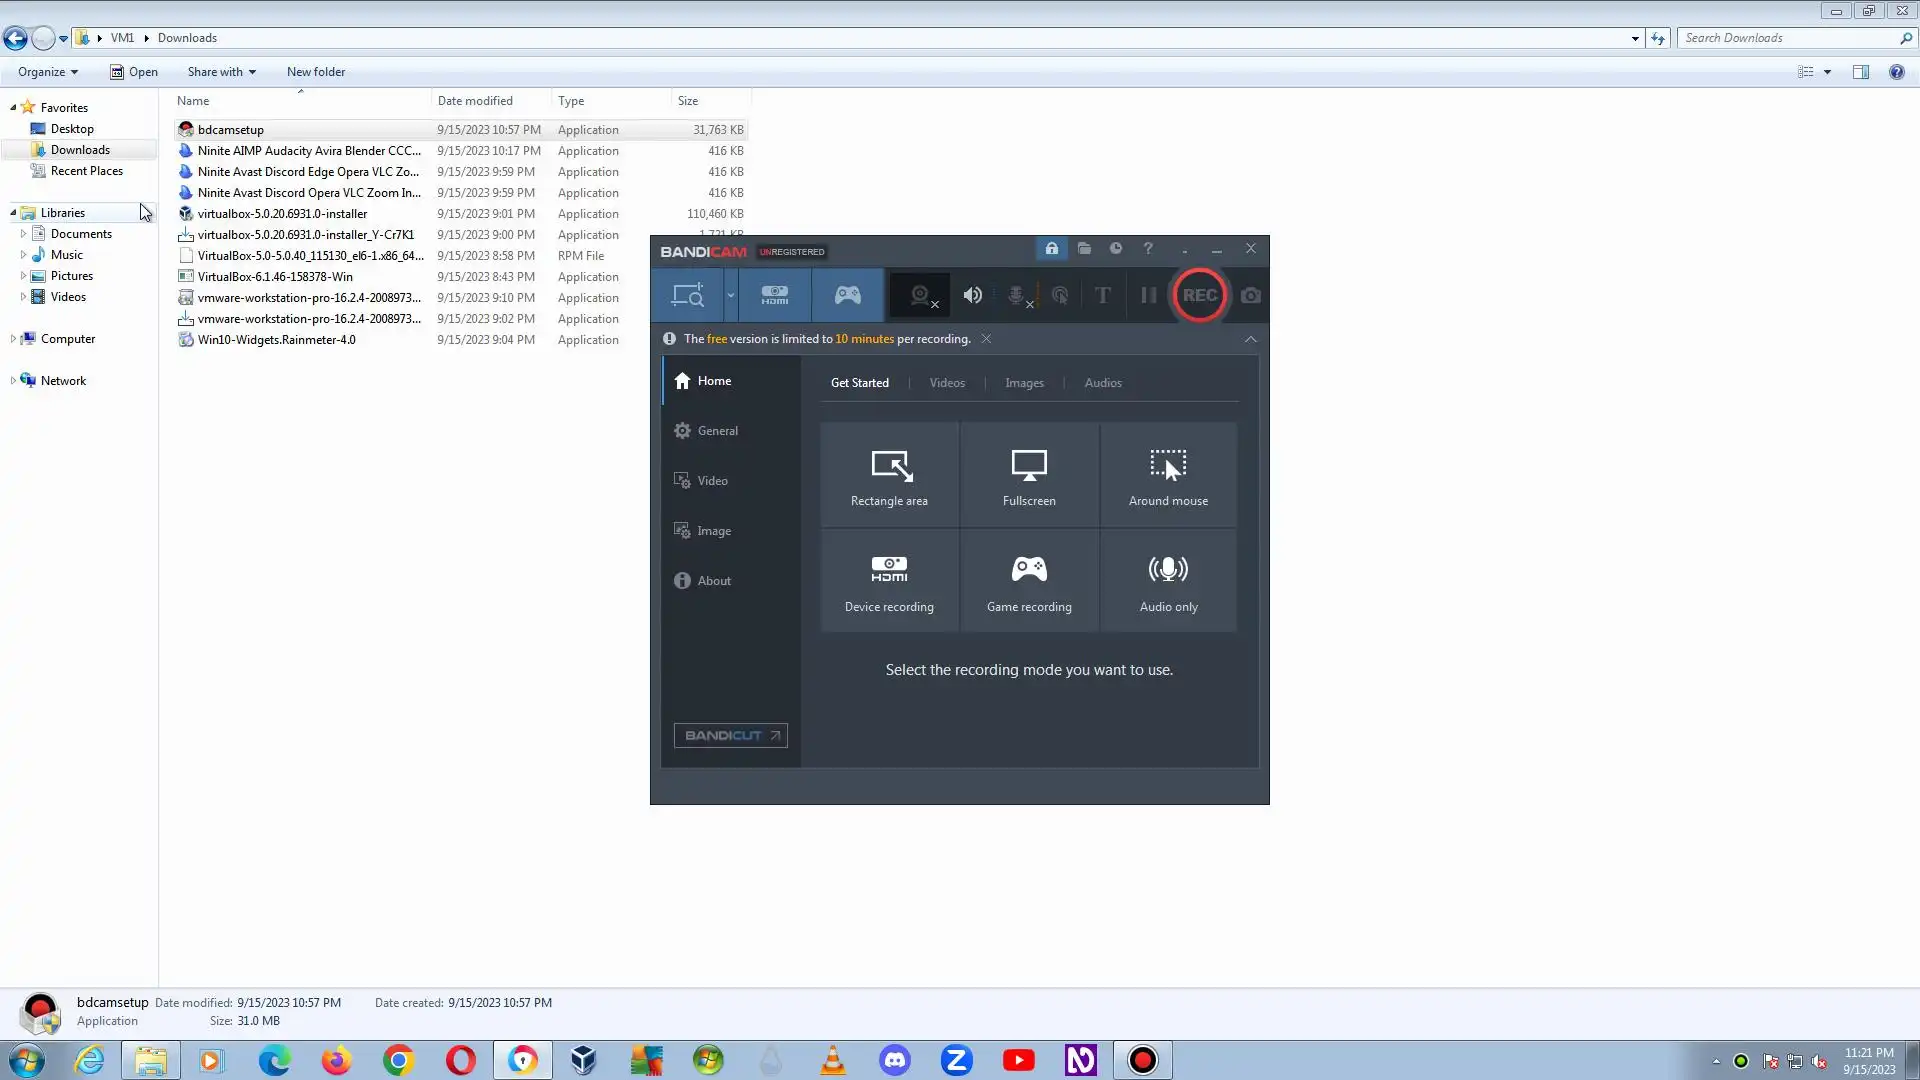Click the BANDICUT link button
The width and height of the screenshot is (1920, 1080).
coord(730,735)
